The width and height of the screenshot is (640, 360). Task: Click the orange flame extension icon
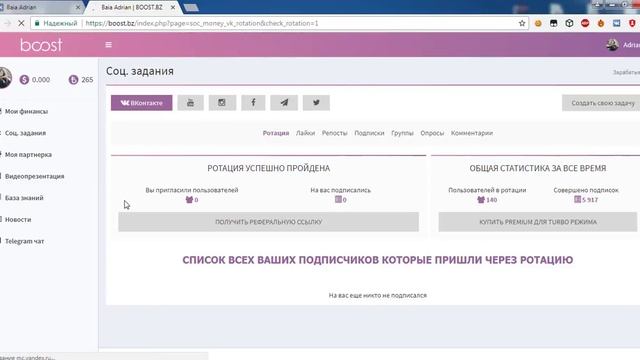601,23
